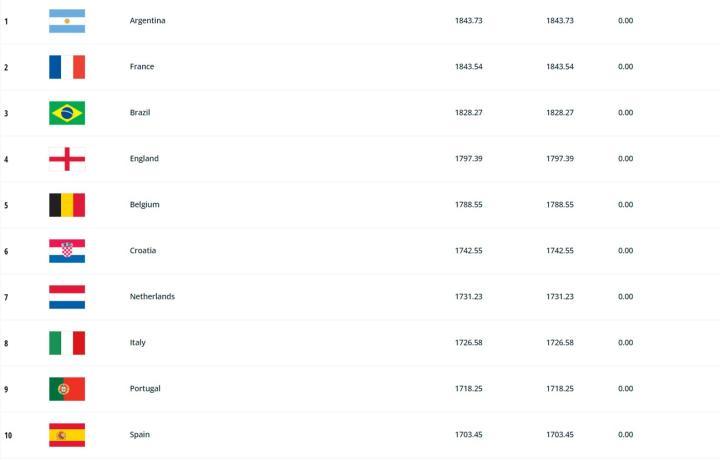Screen dimensions: 720x460
Task: Open the Belgium team link
Action: click(145, 205)
